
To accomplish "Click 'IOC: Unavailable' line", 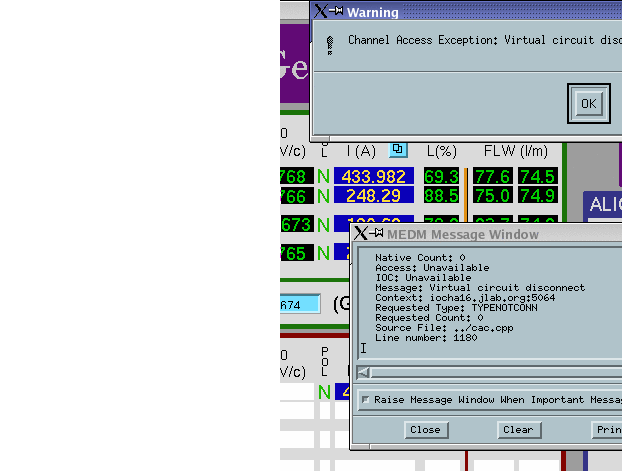I will click(x=423, y=277).
